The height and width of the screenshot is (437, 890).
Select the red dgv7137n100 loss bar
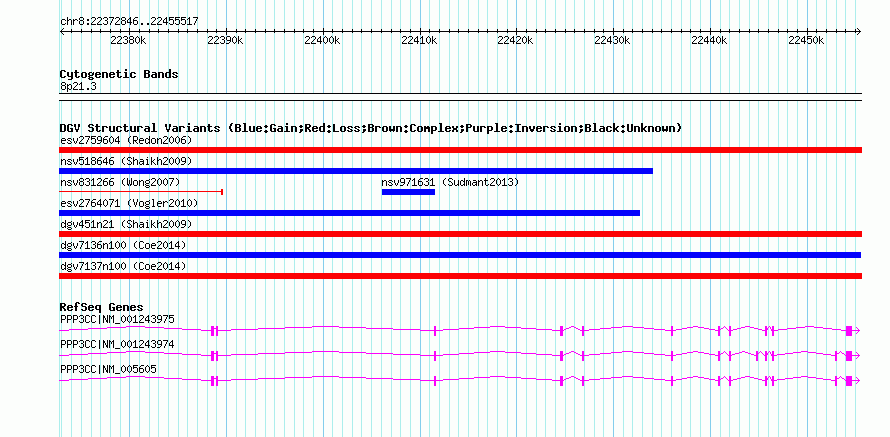tap(460, 276)
